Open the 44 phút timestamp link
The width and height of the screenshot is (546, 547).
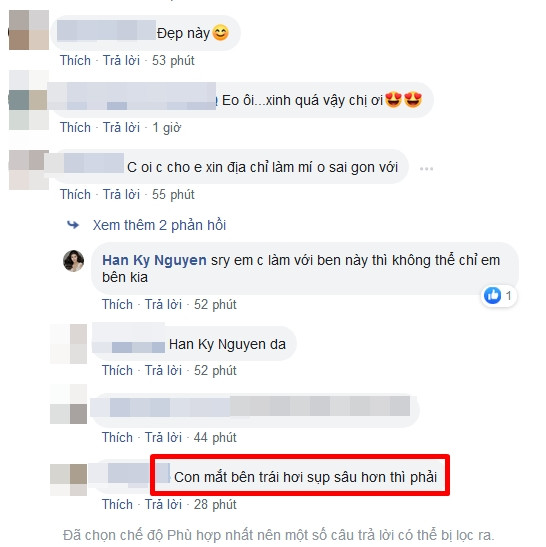tap(215, 437)
